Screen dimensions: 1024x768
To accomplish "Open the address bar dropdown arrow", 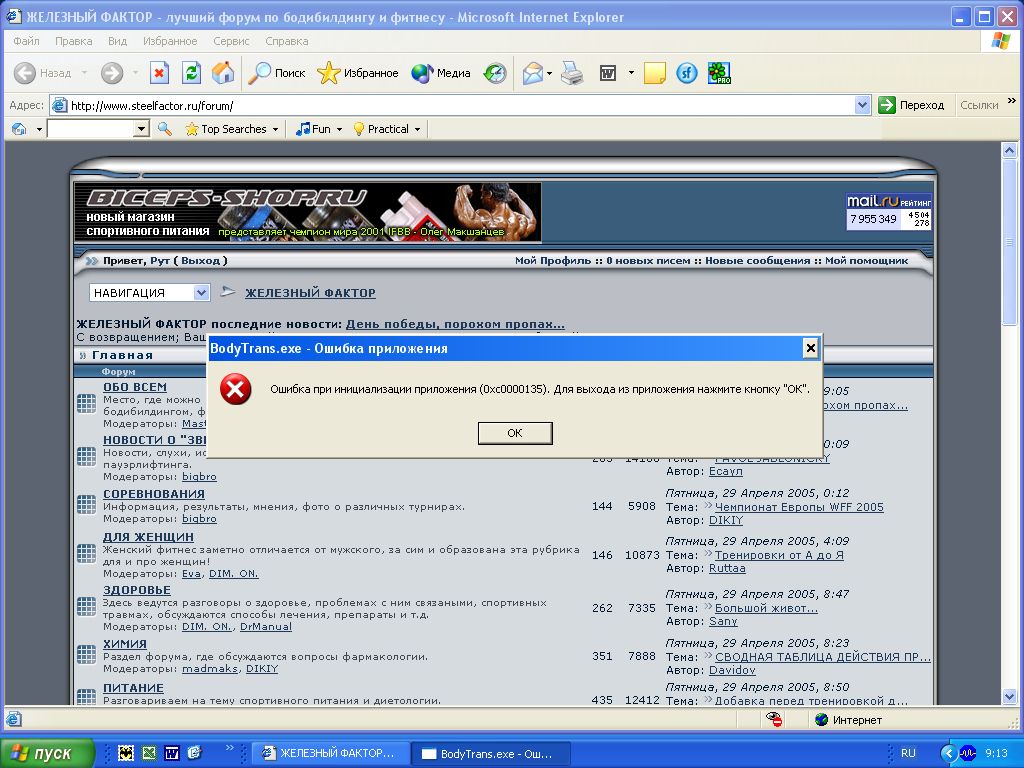I will [x=863, y=105].
